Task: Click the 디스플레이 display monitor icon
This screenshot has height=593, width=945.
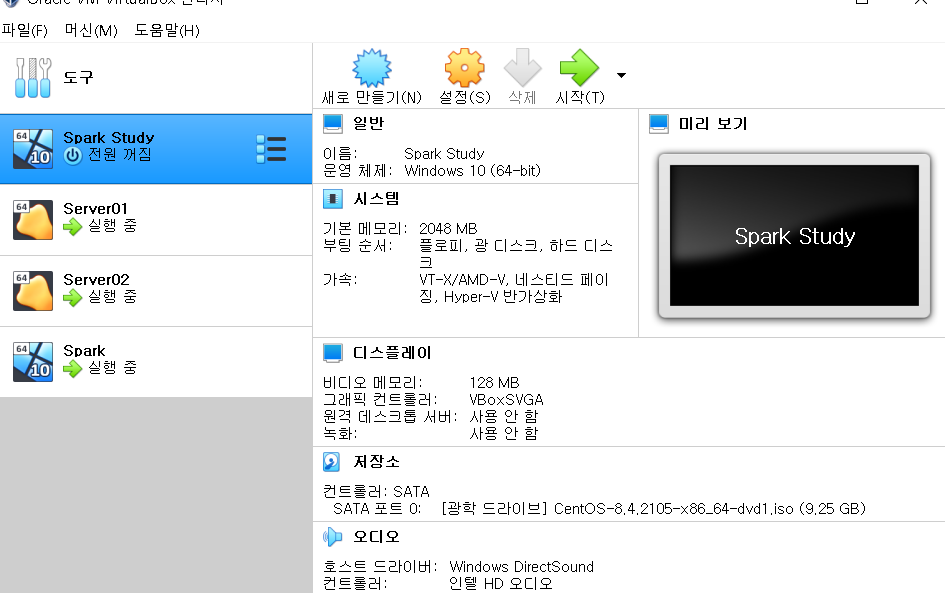Action: [x=333, y=353]
